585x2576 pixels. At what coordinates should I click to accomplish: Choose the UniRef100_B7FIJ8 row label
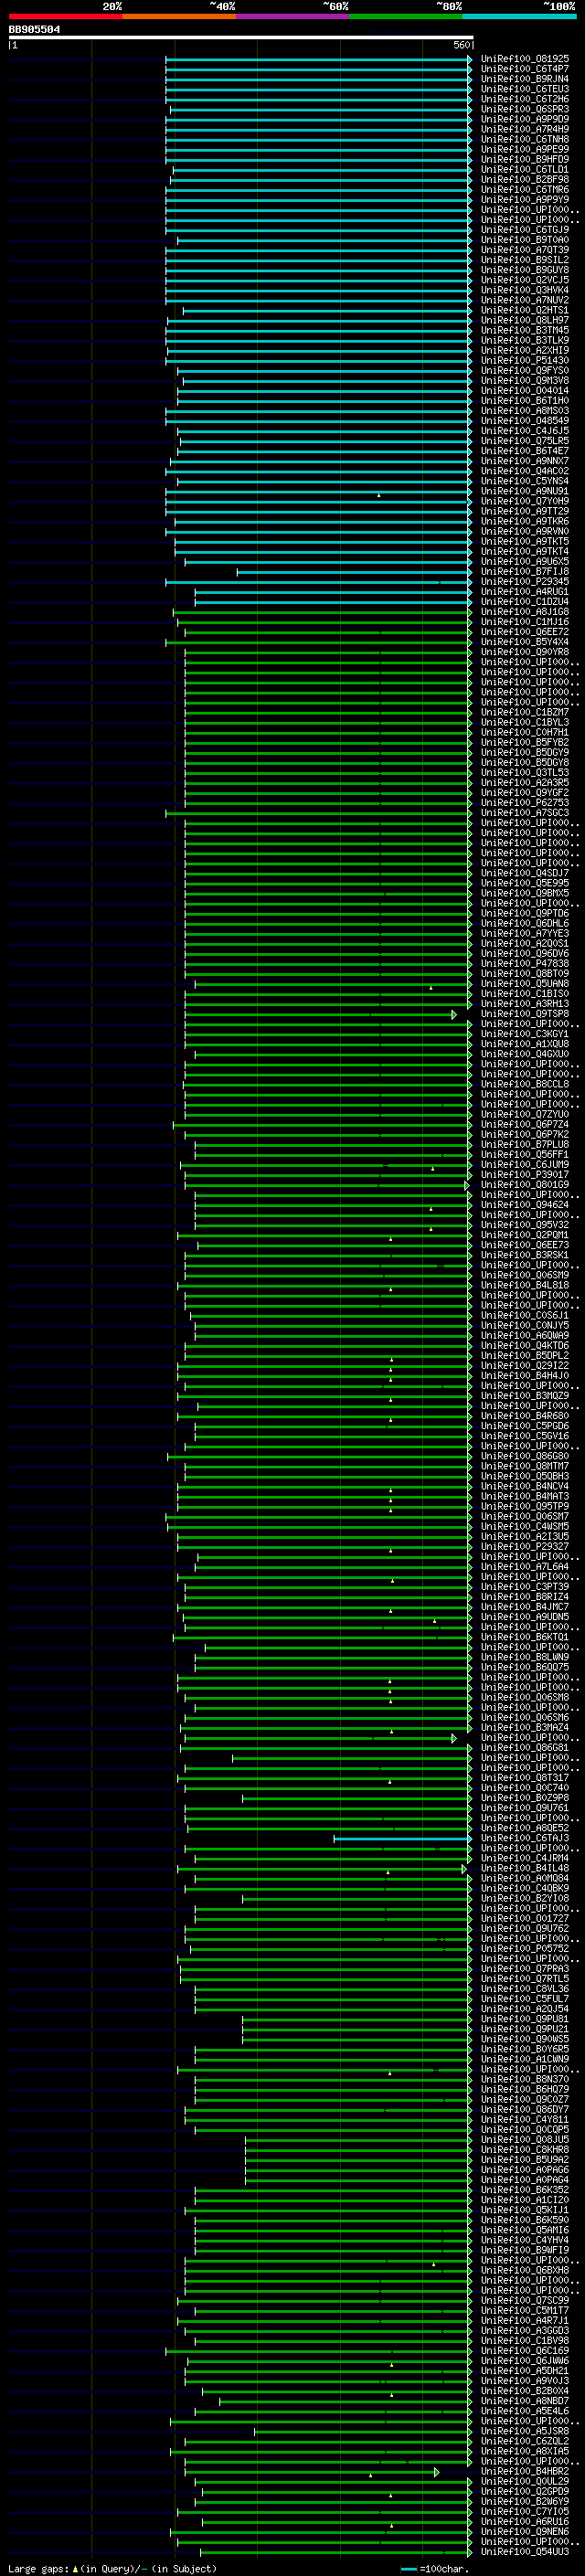(525, 572)
